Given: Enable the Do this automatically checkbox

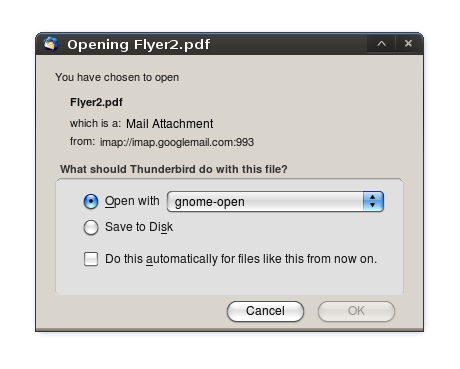Looking at the screenshot, I should (x=91, y=259).
